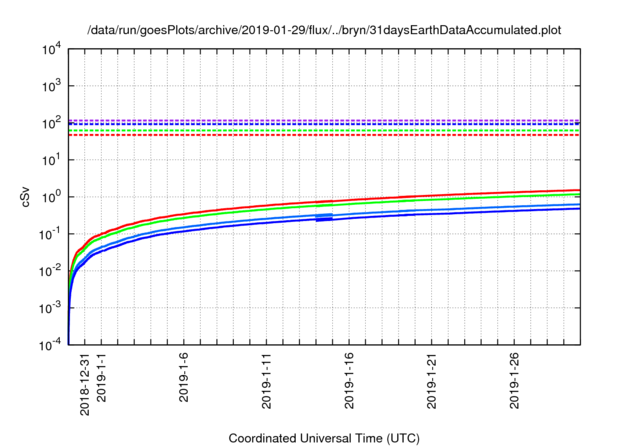Click the 2018-12-31 date tick label
The width and height of the screenshot is (640, 448).
pyautogui.click(x=85, y=385)
